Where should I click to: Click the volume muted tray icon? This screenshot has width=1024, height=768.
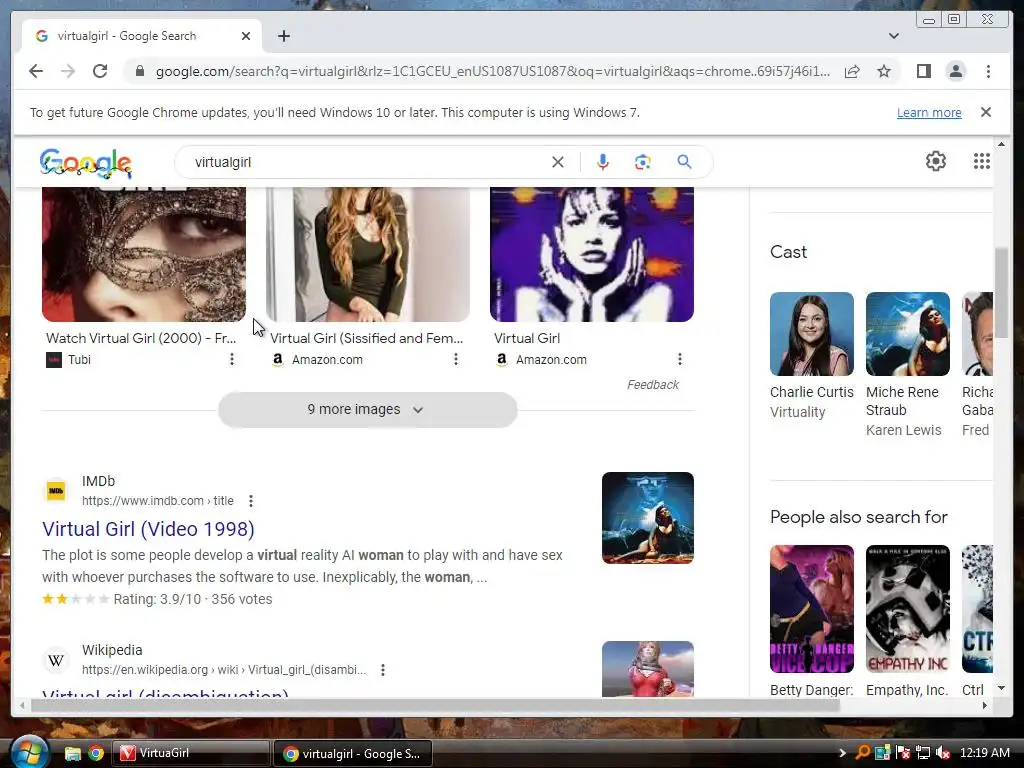[x=942, y=753]
